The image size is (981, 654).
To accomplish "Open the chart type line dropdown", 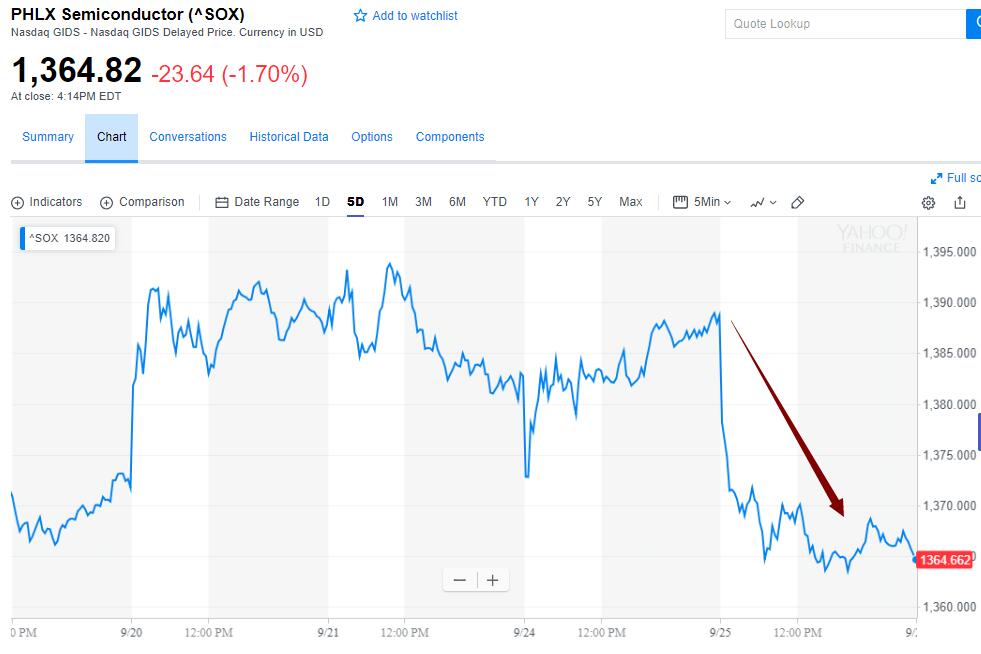I will tap(763, 203).
